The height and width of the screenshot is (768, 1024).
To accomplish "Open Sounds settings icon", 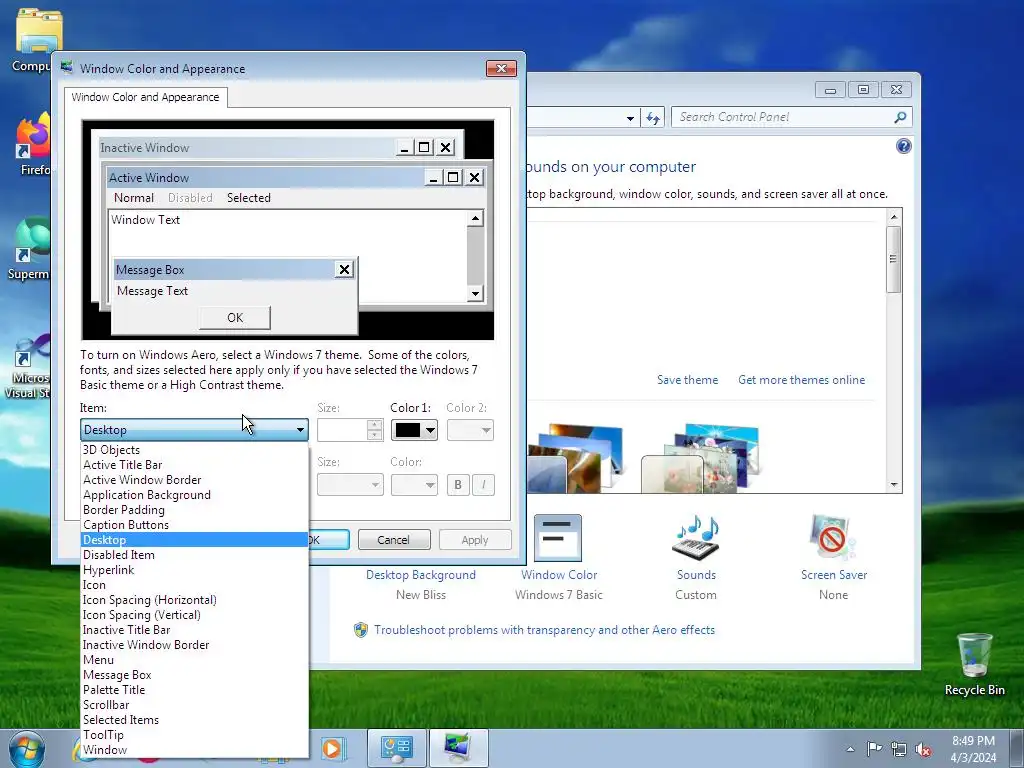I will [x=696, y=538].
